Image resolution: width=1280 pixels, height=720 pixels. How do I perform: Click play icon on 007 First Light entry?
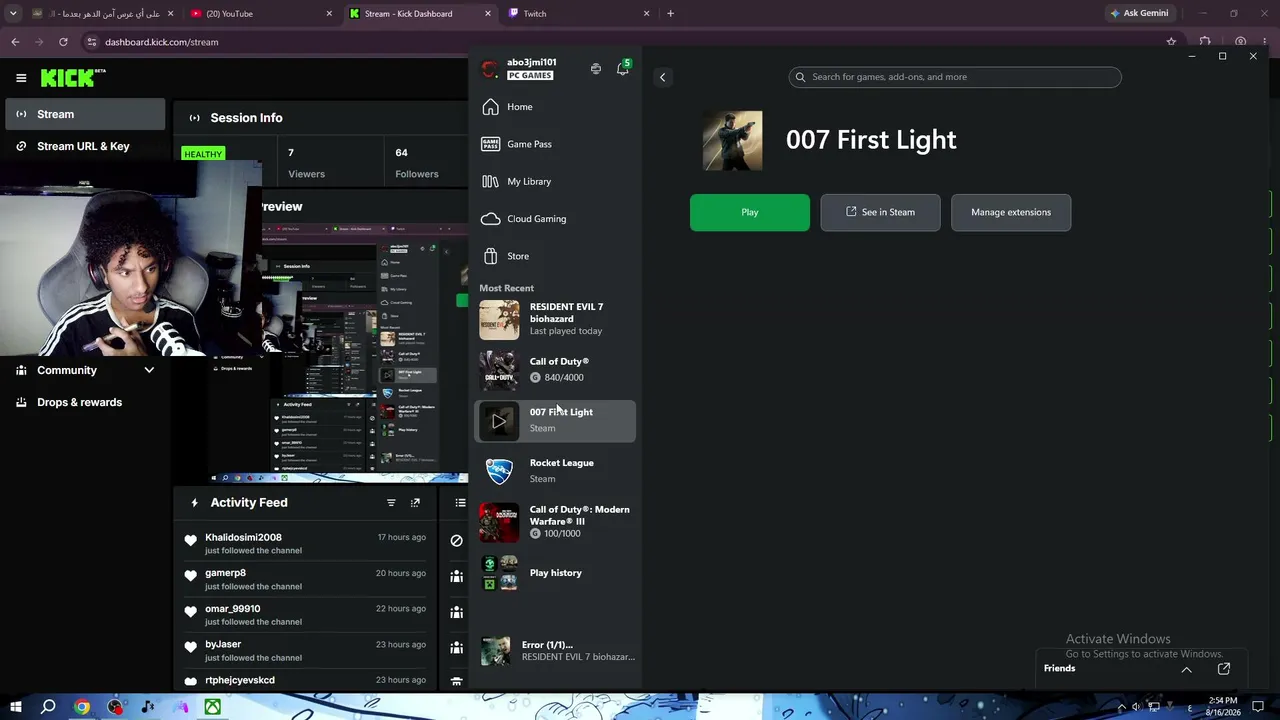click(x=499, y=421)
